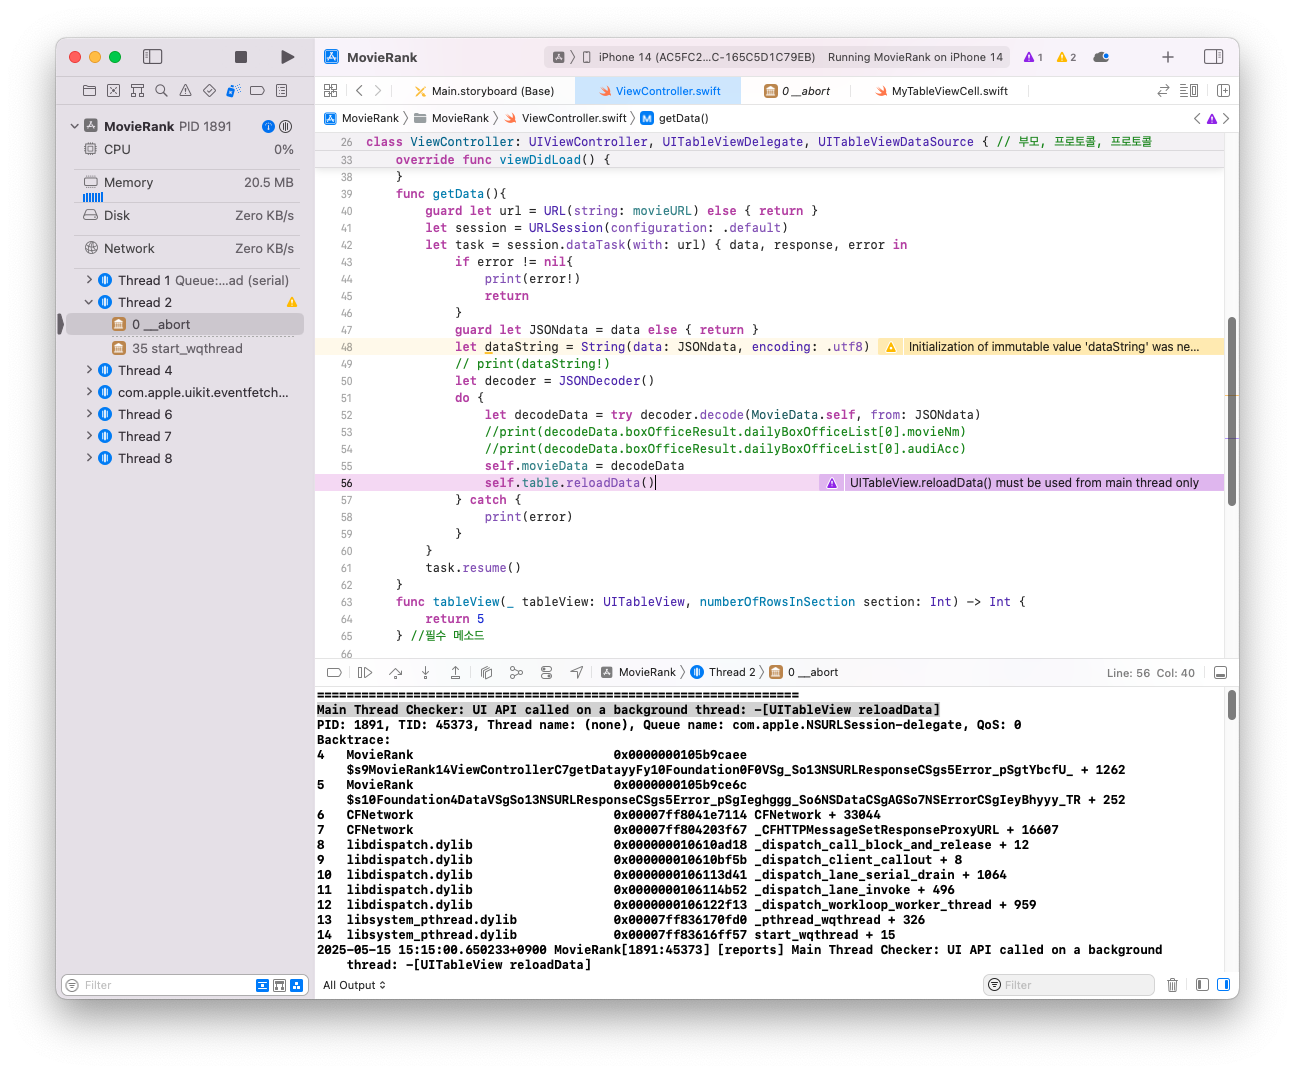1295x1073 pixels.
Task: Toggle the inspectors panel
Action: click(1214, 57)
